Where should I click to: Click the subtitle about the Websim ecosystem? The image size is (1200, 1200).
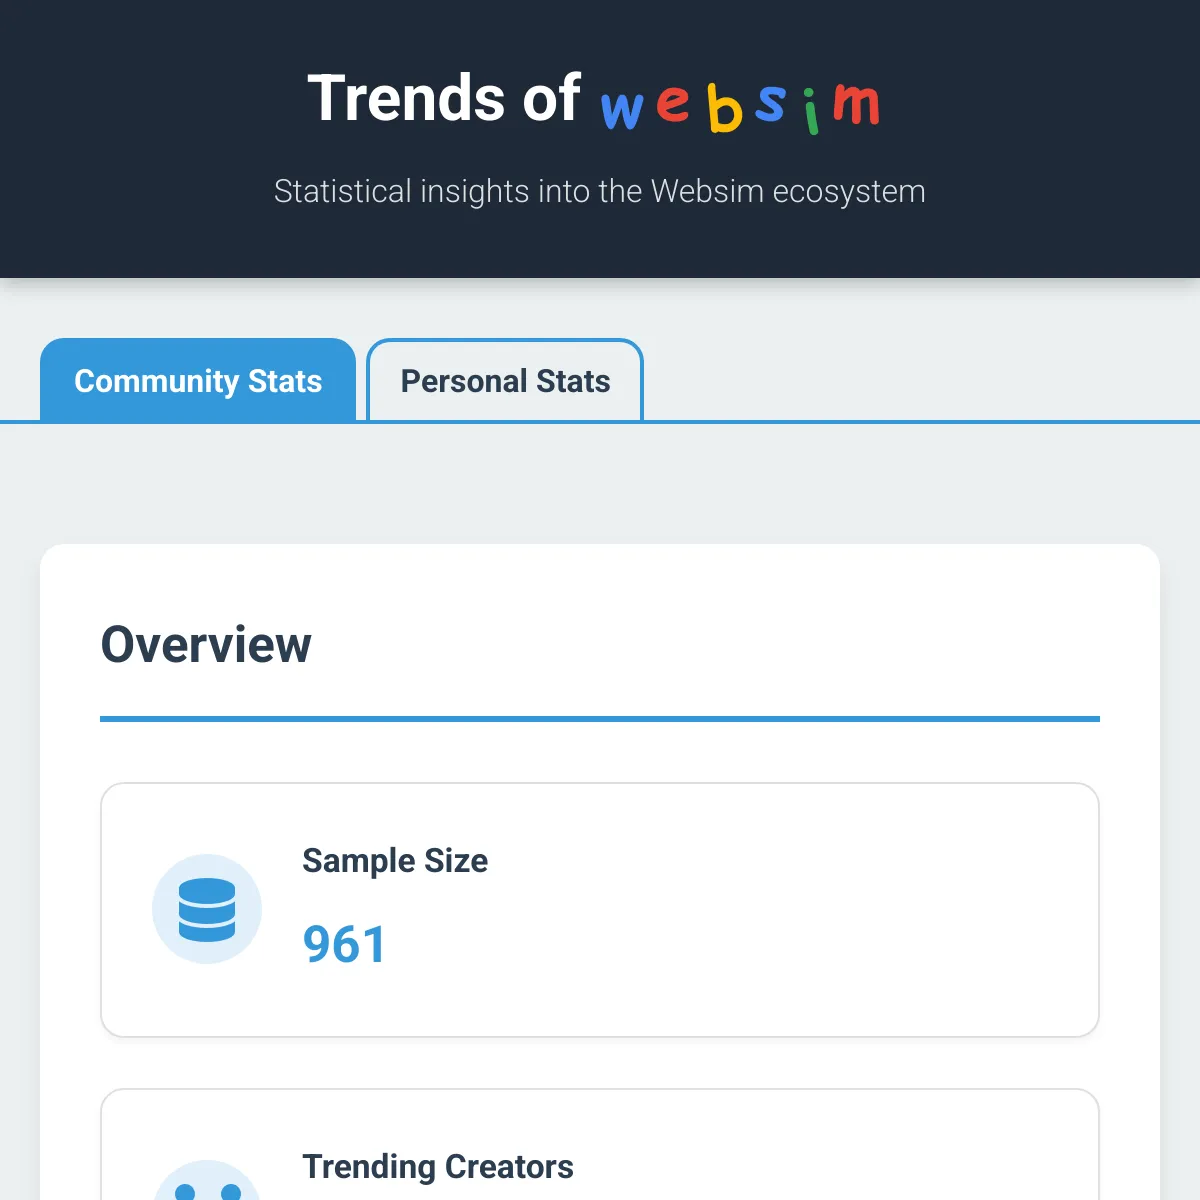pos(600,191)
